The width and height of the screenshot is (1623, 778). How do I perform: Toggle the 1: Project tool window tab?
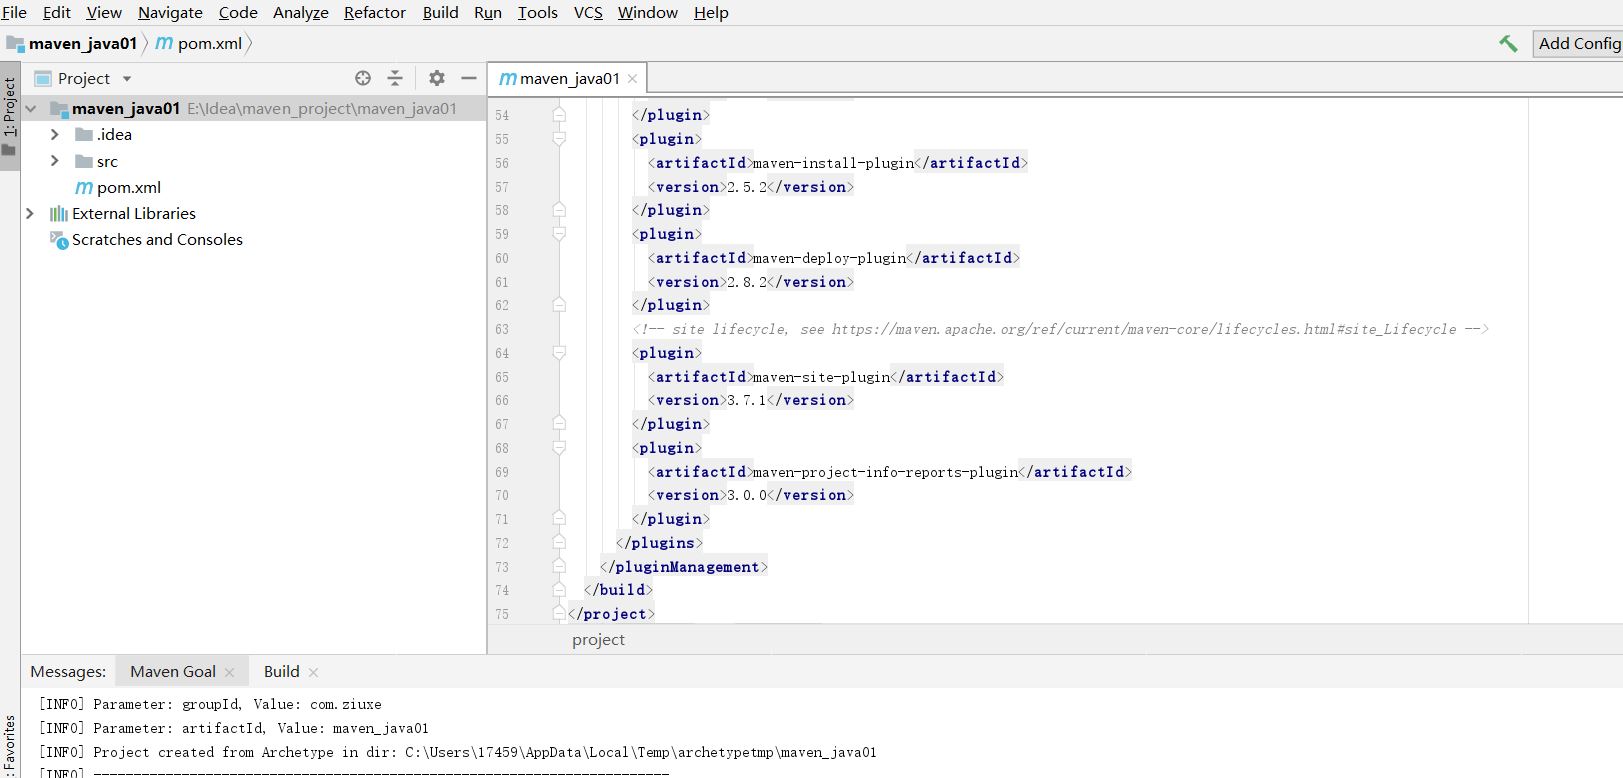coord(9,116)
